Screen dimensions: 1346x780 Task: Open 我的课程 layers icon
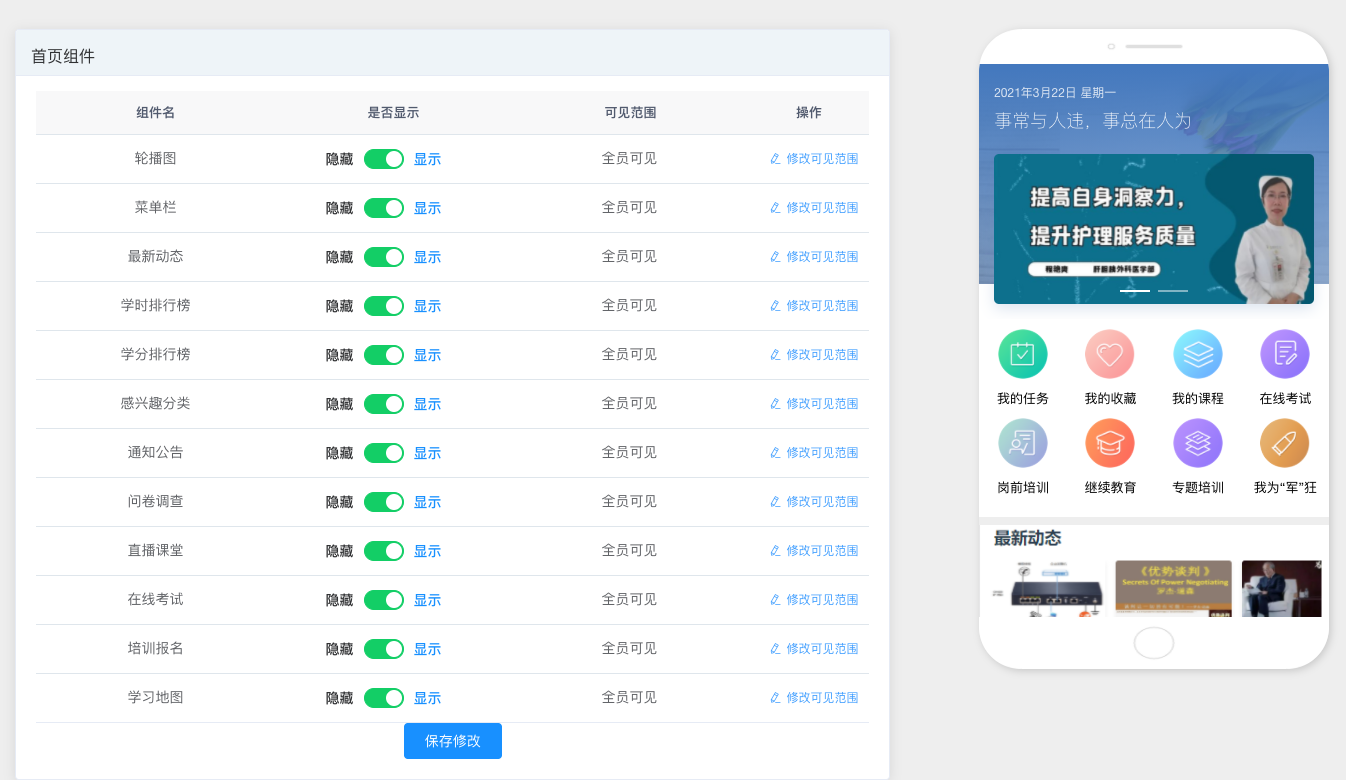[1197, 354]
